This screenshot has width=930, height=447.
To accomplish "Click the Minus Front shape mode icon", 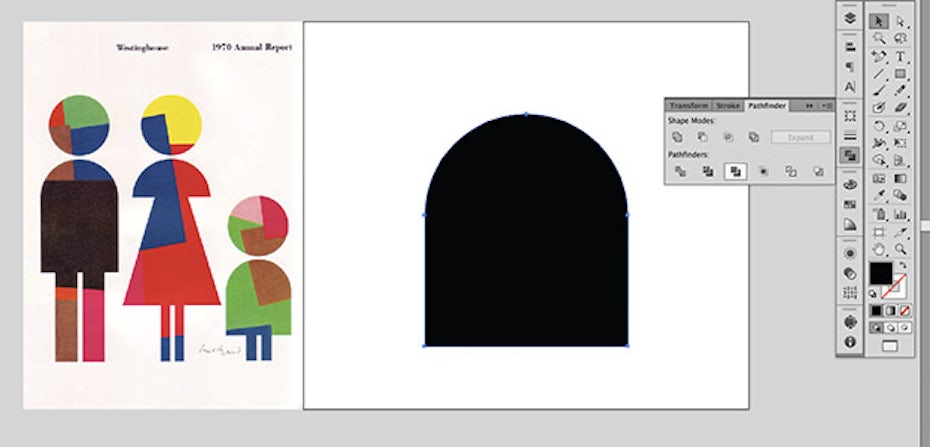I will 703,137.
